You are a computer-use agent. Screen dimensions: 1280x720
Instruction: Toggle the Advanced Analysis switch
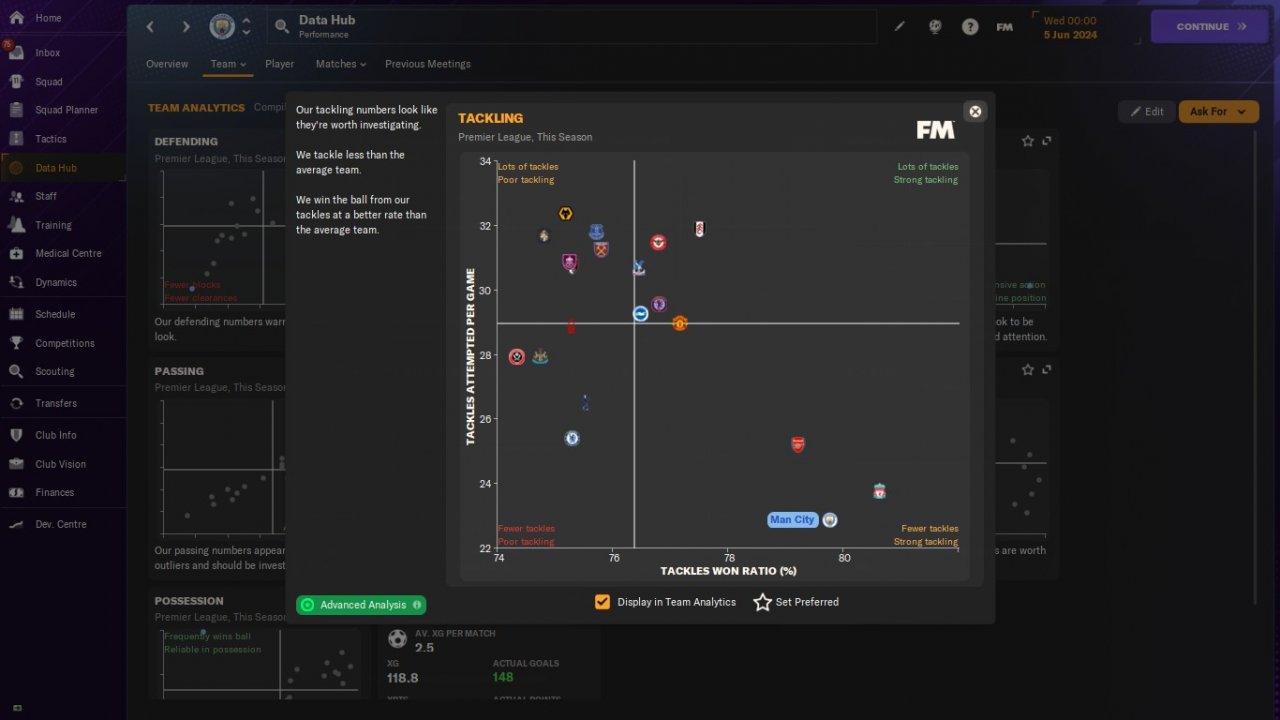361,605
